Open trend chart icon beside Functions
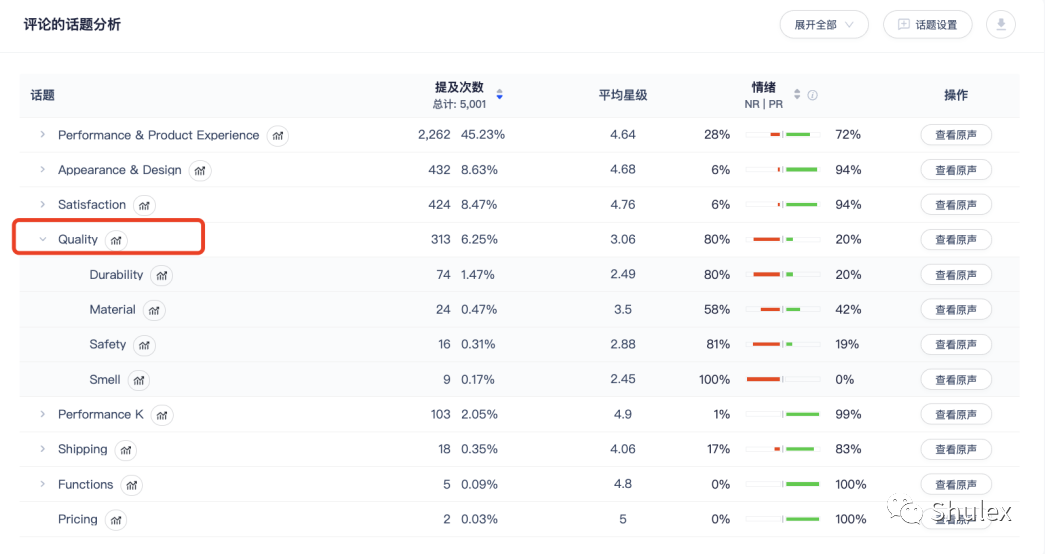The width and height of the screenshot is (1045, 554). point(131,485)
